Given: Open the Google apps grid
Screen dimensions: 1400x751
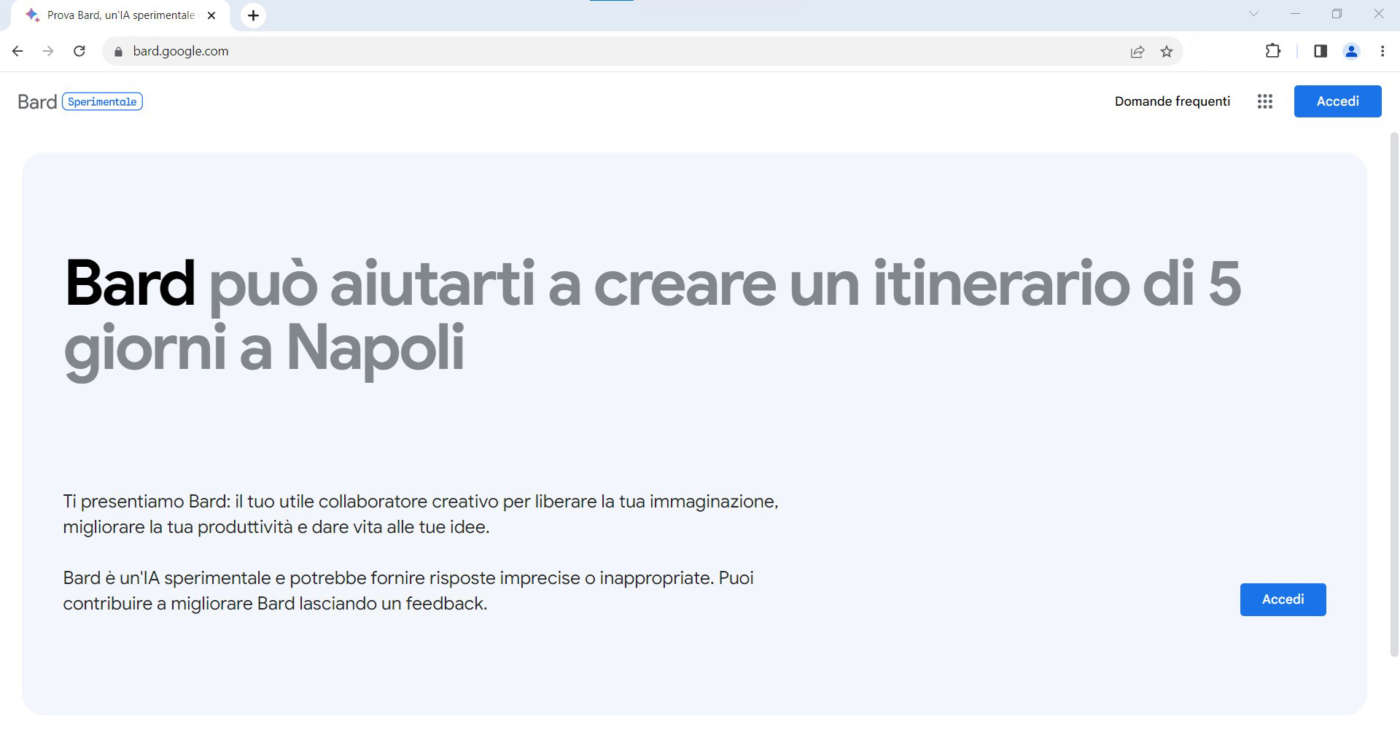Looking at the screenshot, I should point(1265,101).
